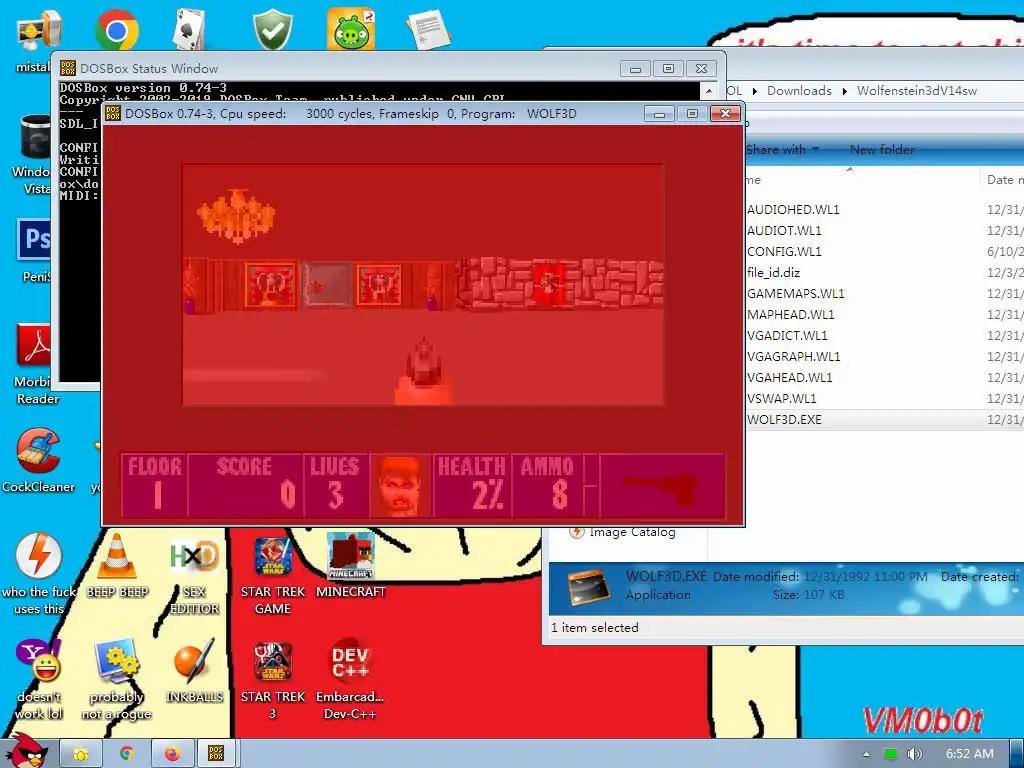Select the VGAGRAPH.WL1 file
Screen dimensions: 1024x768
[793, 356]
